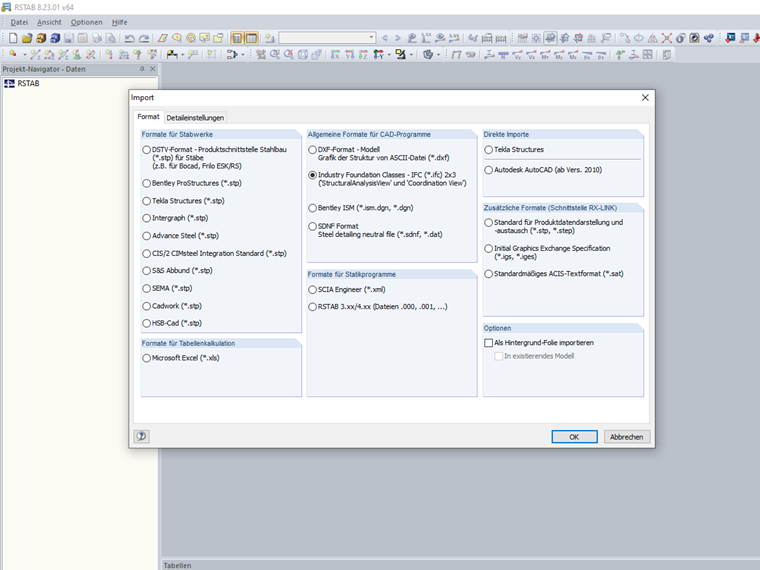The width and height of the screenshot is (760, 570).
Task: Select Tekla Structures direct import option
Action: 489,150
